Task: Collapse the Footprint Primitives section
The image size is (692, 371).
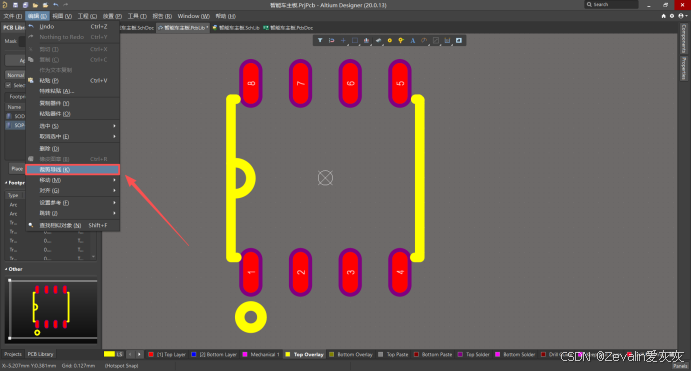Action: click(x=6, y=183)
